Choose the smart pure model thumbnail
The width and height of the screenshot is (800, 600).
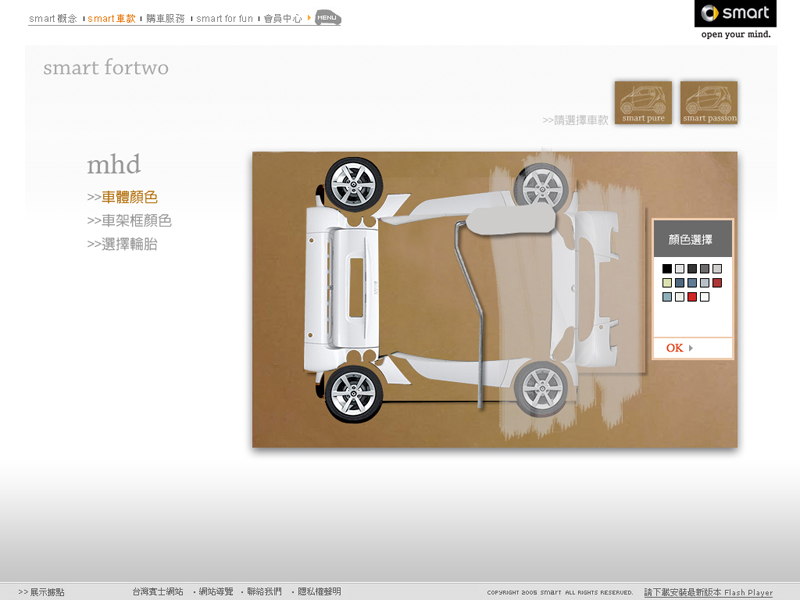pos(643,103)
